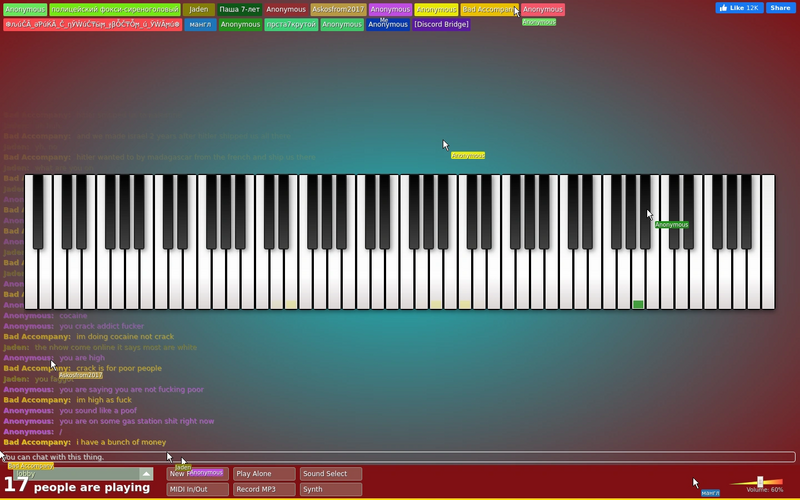Click the Facebook Share button
Viewport: 800px width, 500px height.
tap(781, 8)
